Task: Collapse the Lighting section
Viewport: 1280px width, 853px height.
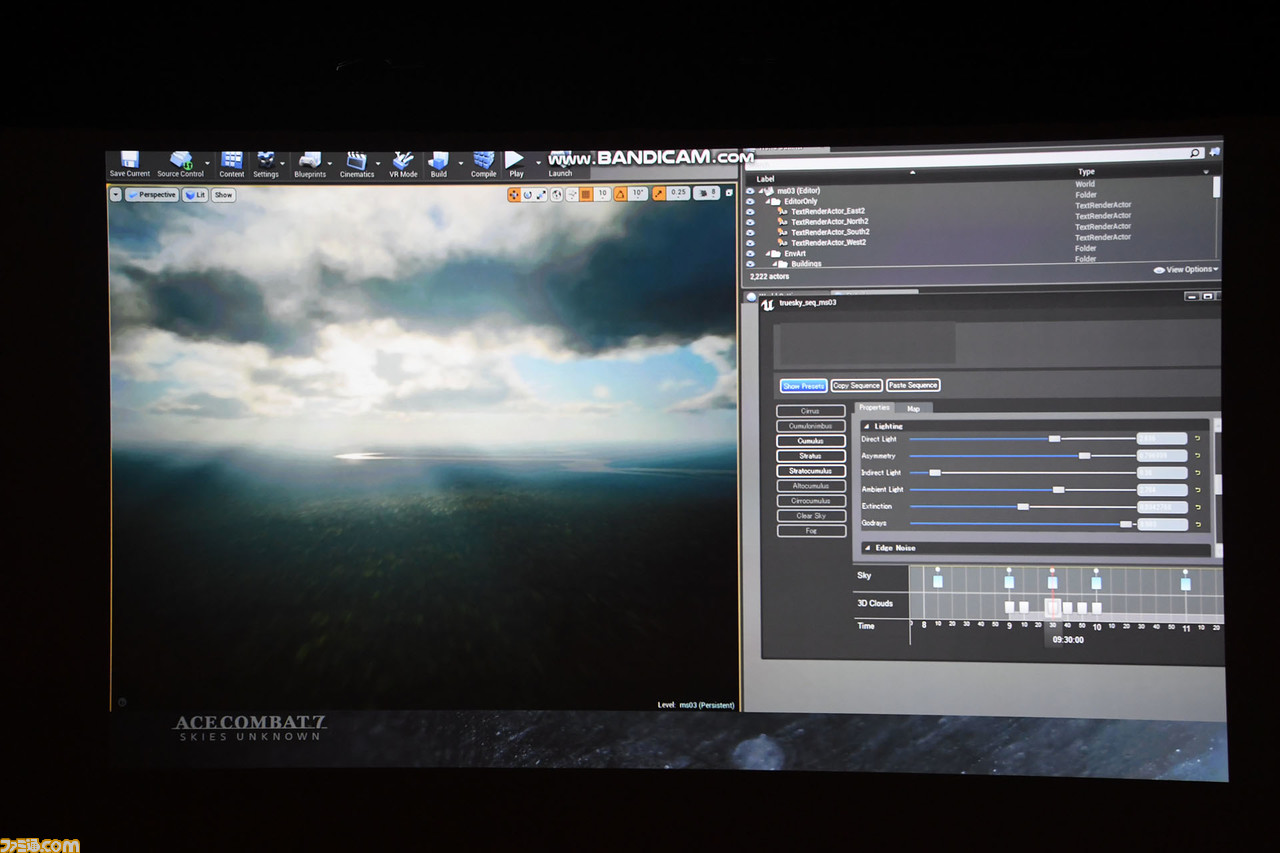Action: pos(867,426)
